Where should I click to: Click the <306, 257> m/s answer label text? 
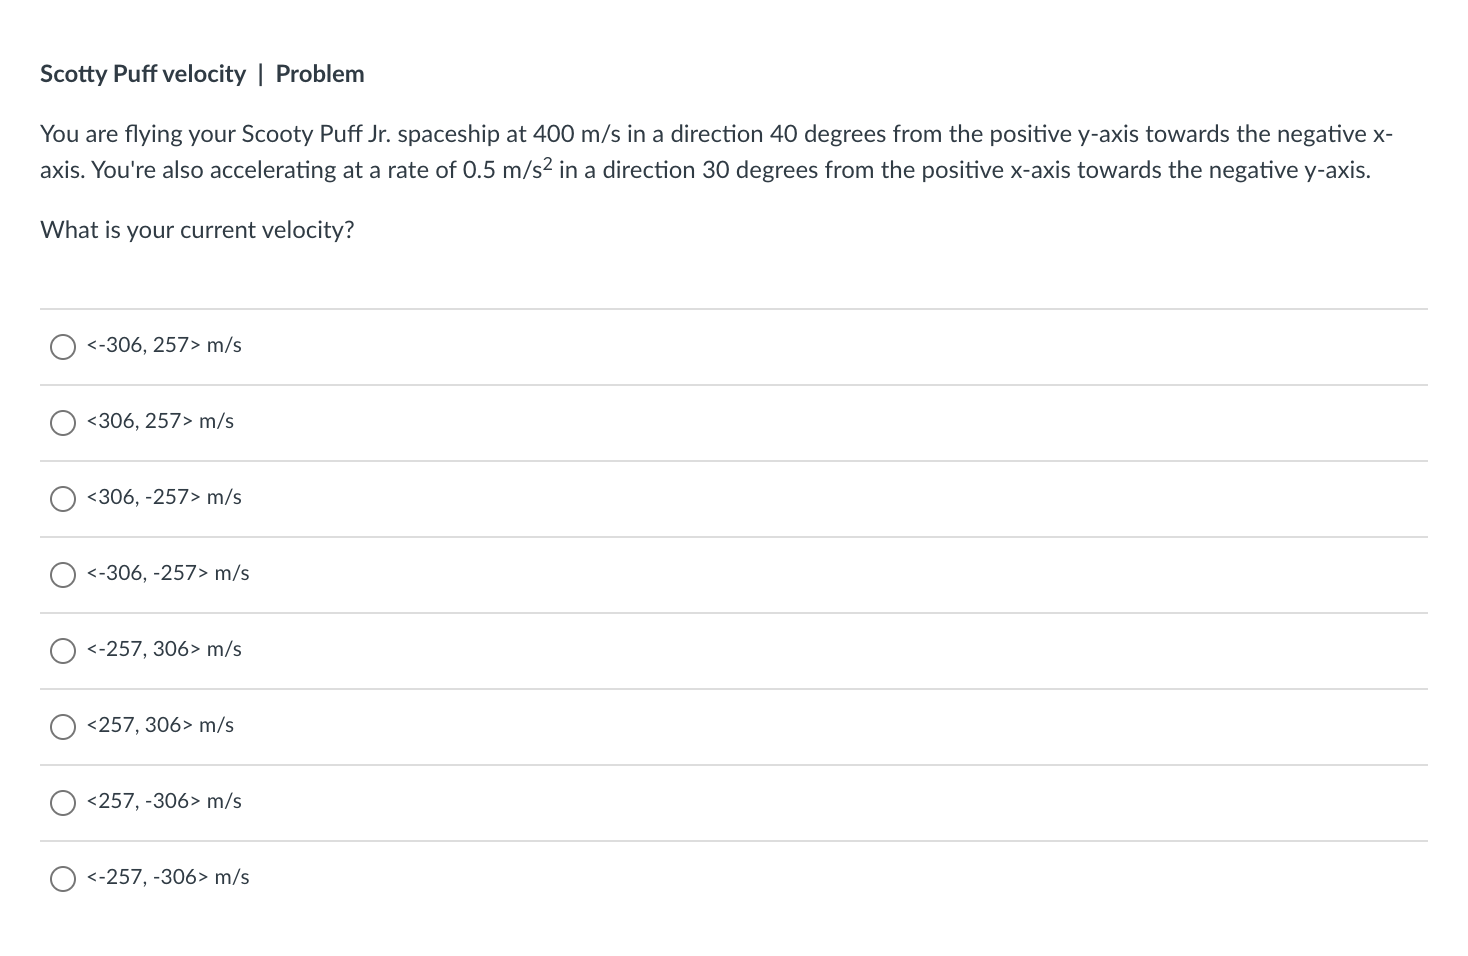point(160,421)
